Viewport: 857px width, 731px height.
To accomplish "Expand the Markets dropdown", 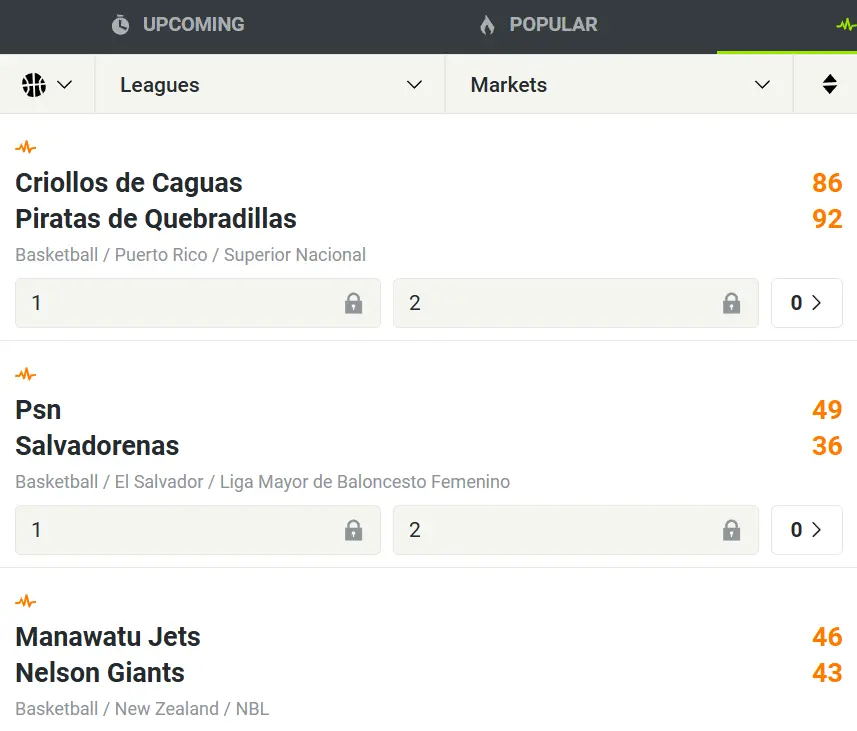I will 619,85.
